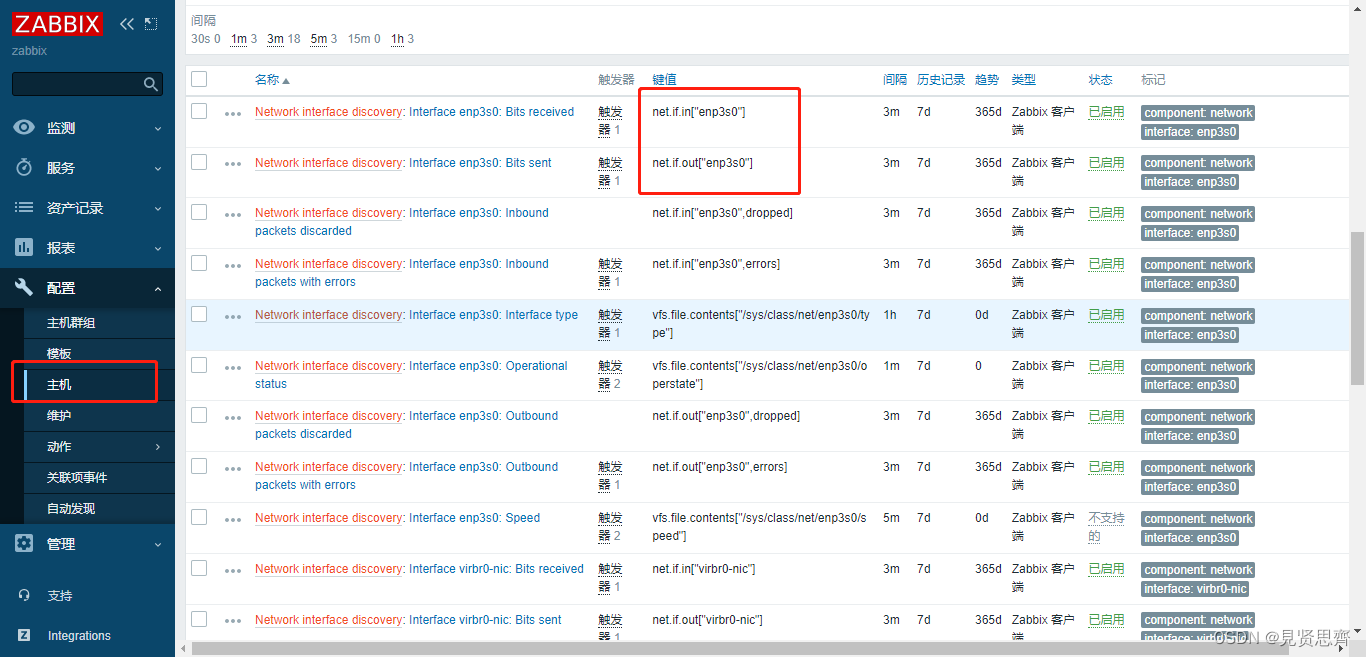Click the 已启用 status link on first item
The width and height of the screenshot is (1366, 657).
pyautogui.click(x=1106, y=111)
